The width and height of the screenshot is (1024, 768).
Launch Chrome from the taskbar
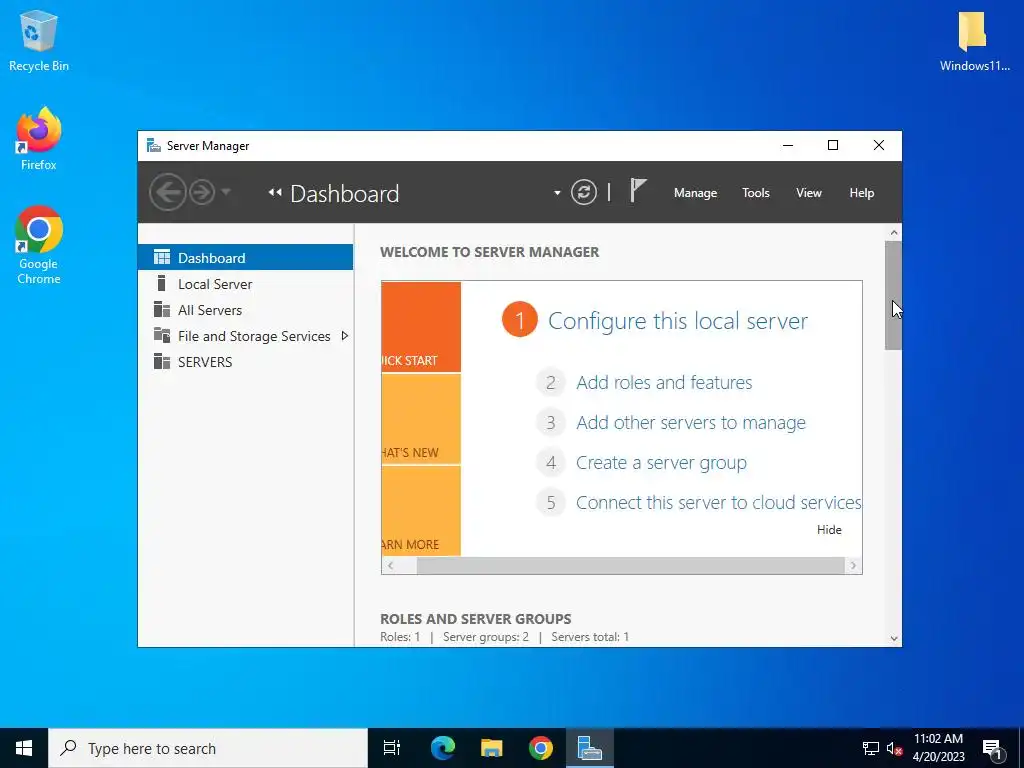[x=540, y=748]
